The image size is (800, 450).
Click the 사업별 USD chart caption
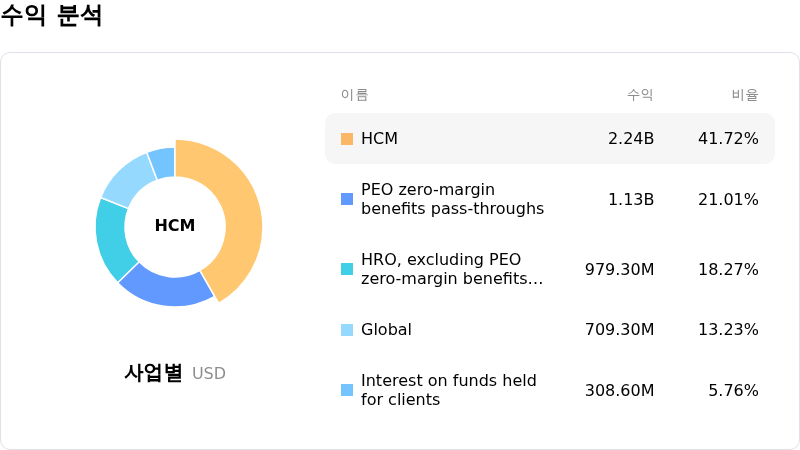point(175,373)
